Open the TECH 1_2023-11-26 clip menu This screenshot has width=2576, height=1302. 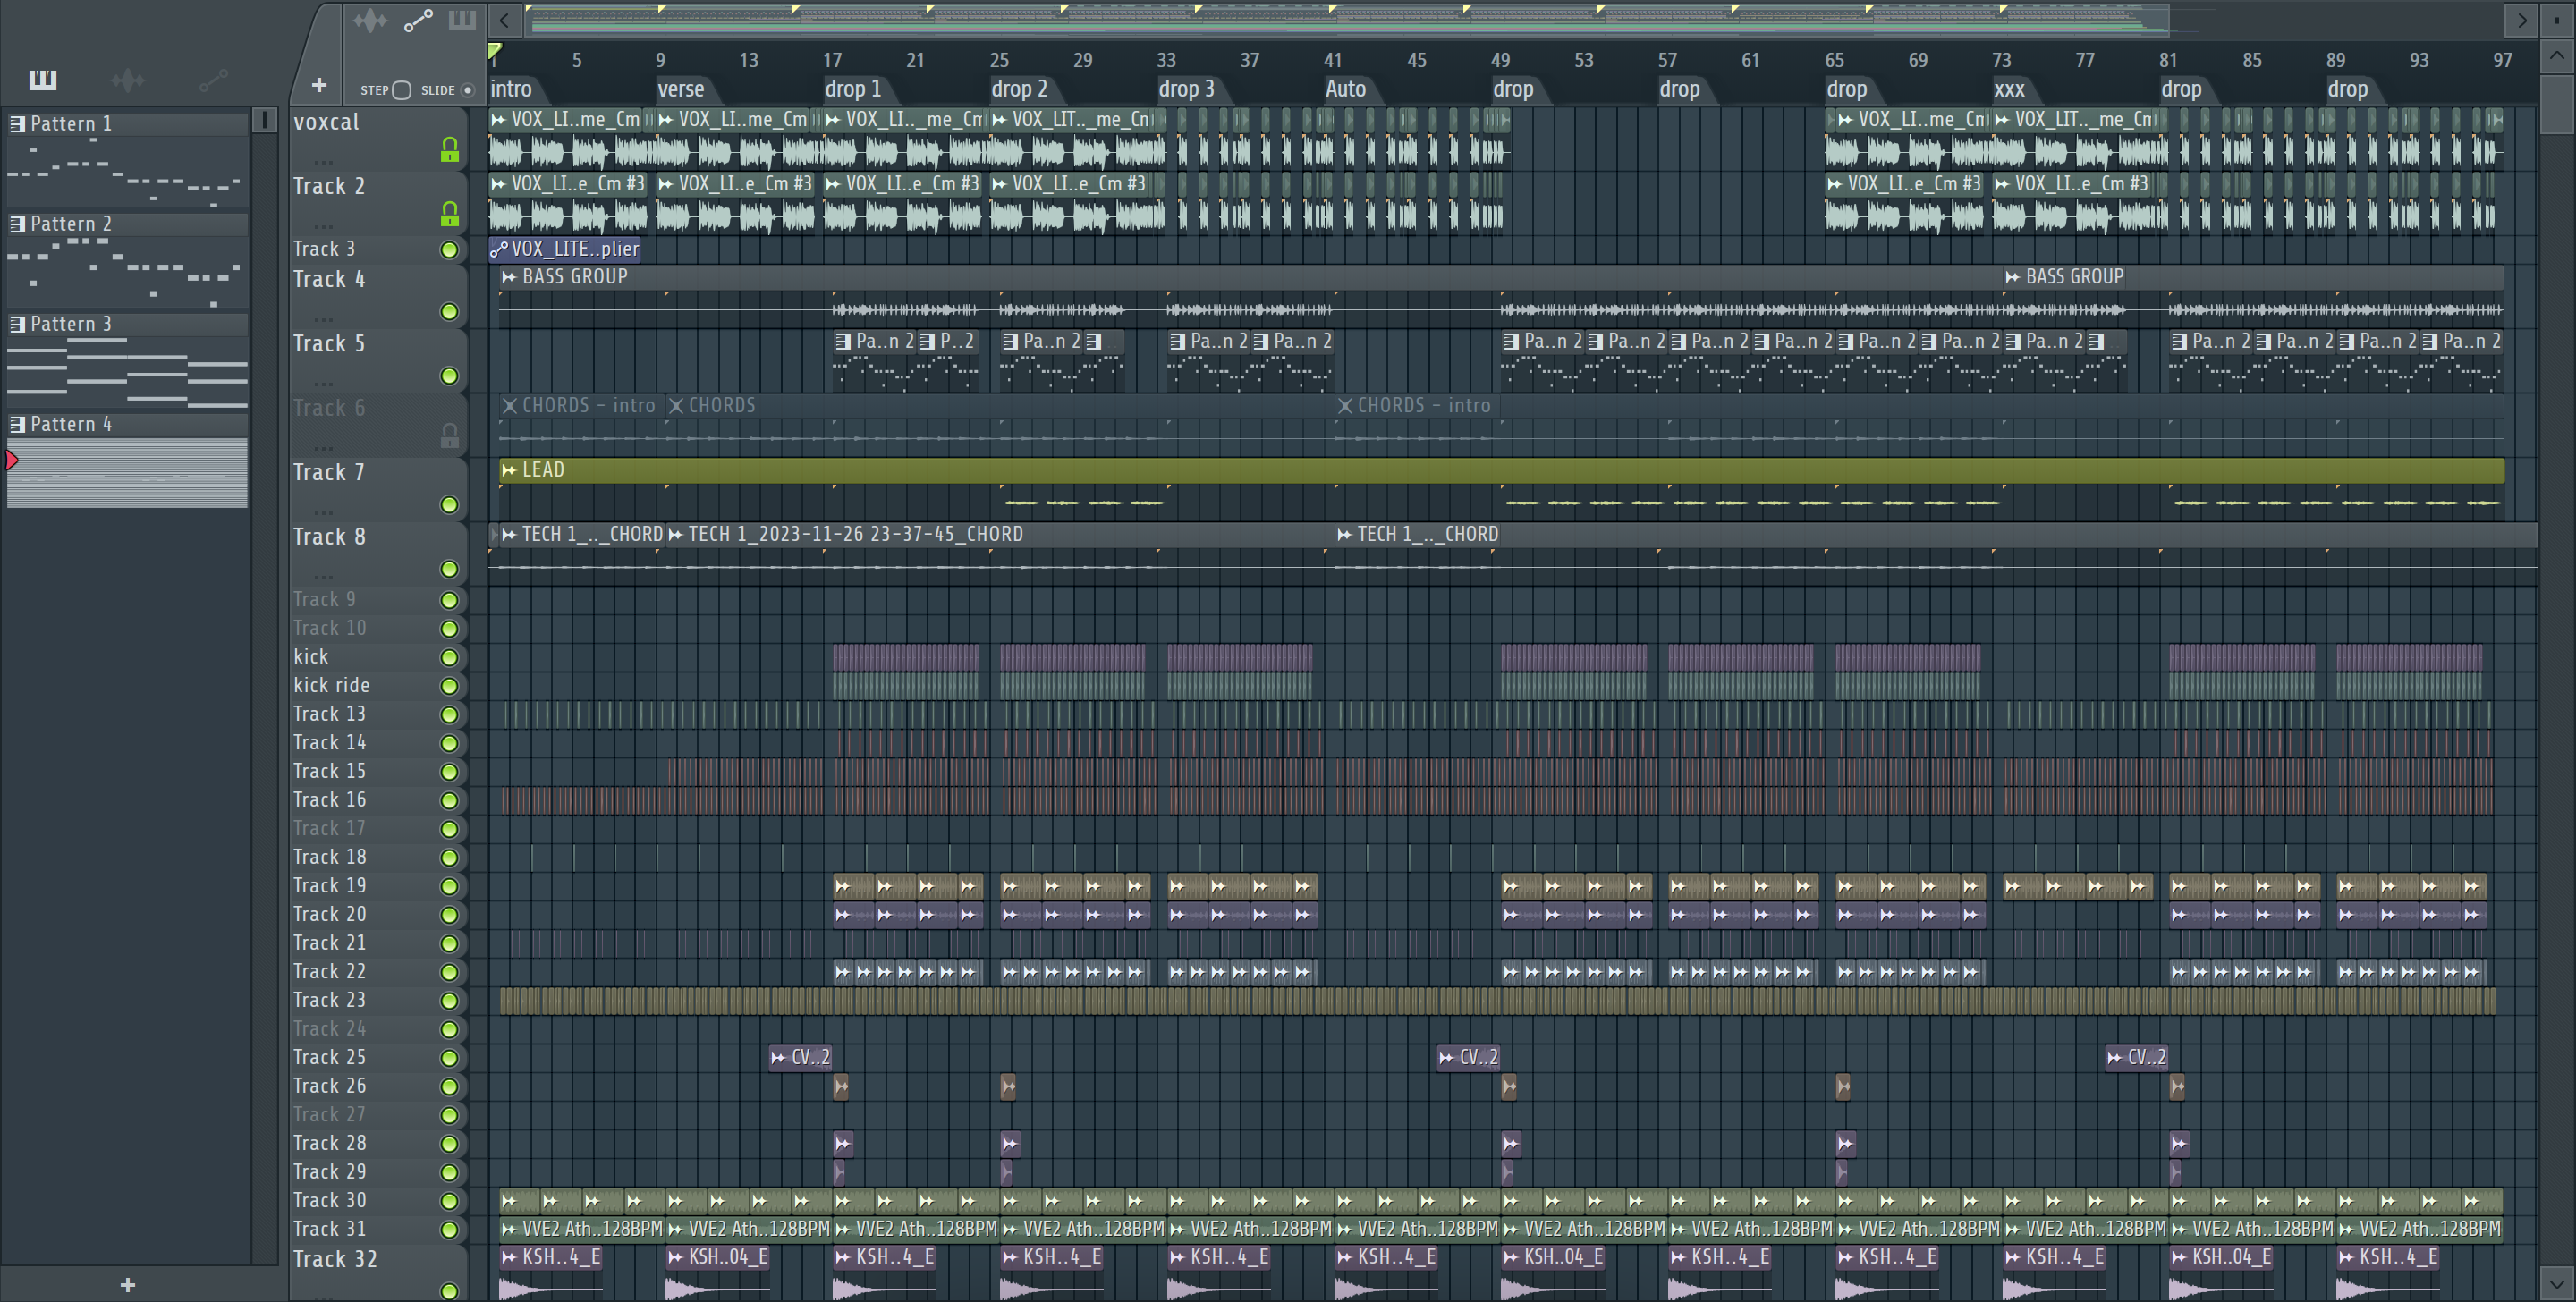[676, 535]
